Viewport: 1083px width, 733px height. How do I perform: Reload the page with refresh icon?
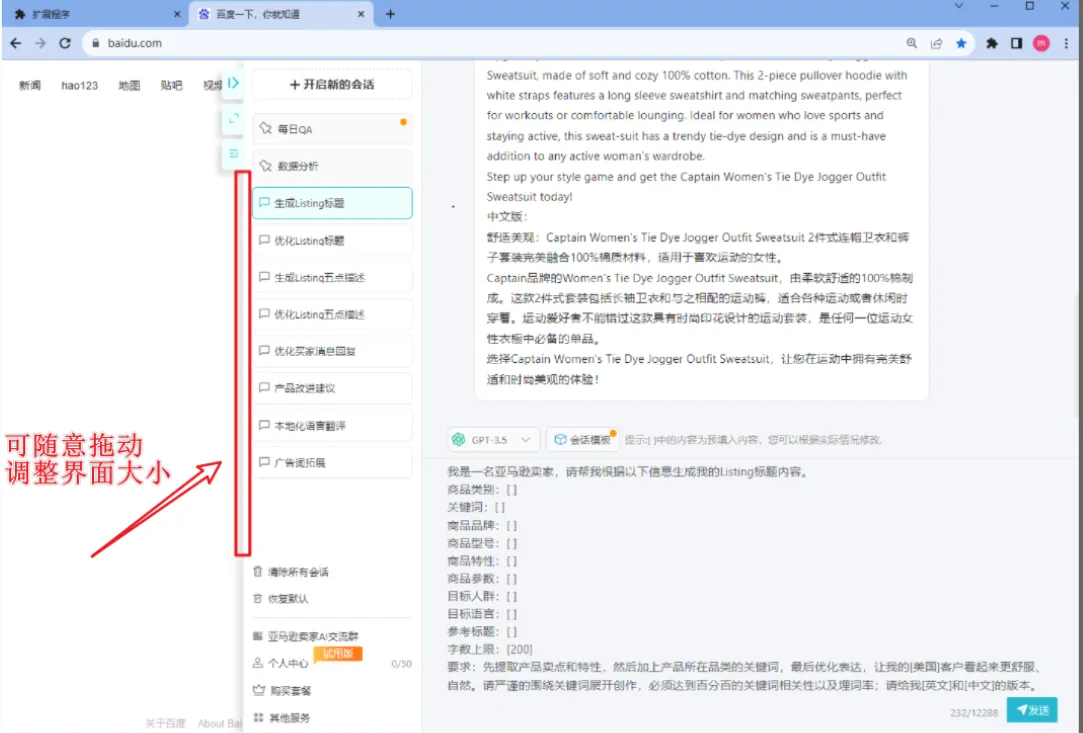pyautogui.click(x=65, y=43)
